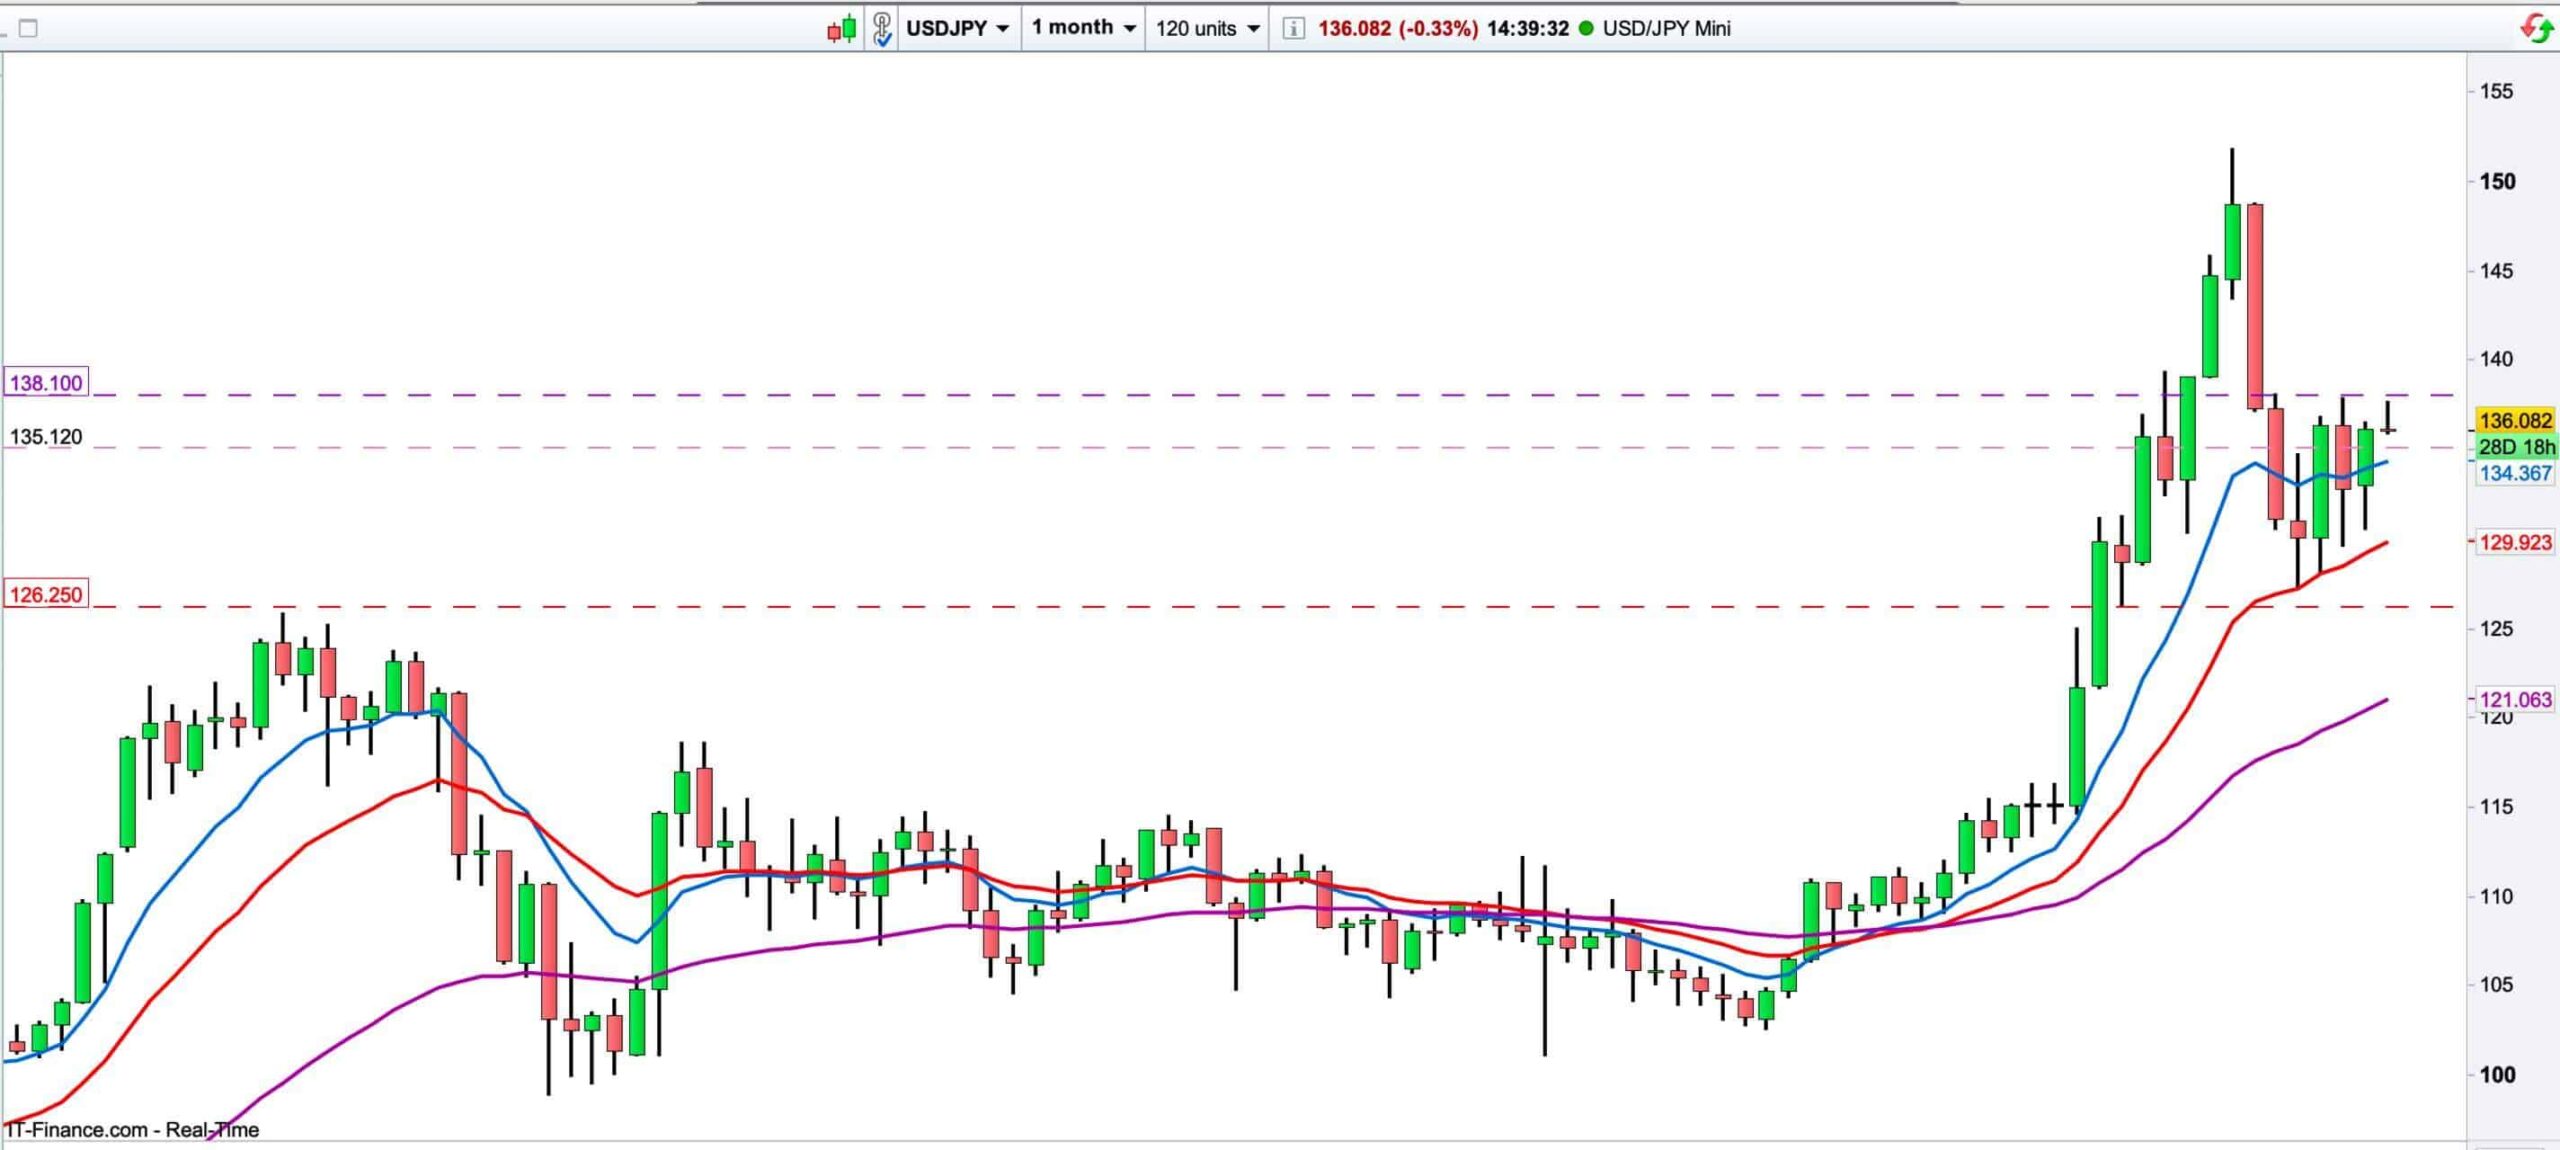
Task: Select the 138.100 purple level label
Action: pyautogui.click(x=46, y=383)
